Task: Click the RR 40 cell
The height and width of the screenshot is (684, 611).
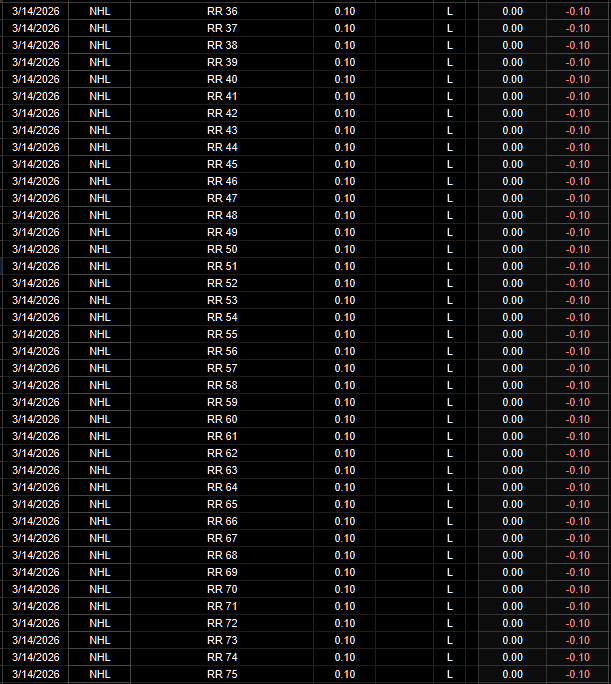Action: 222,79
